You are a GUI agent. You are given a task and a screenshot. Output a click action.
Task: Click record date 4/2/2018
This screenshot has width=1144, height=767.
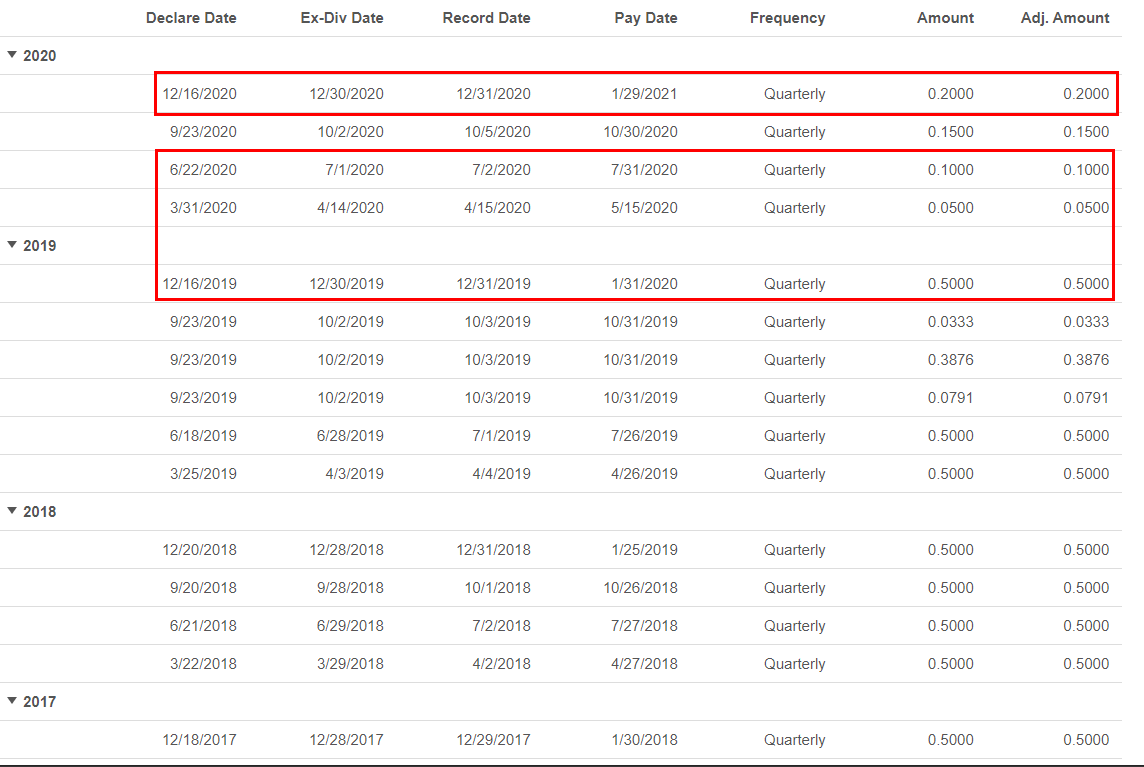click(x=502, y=663)
